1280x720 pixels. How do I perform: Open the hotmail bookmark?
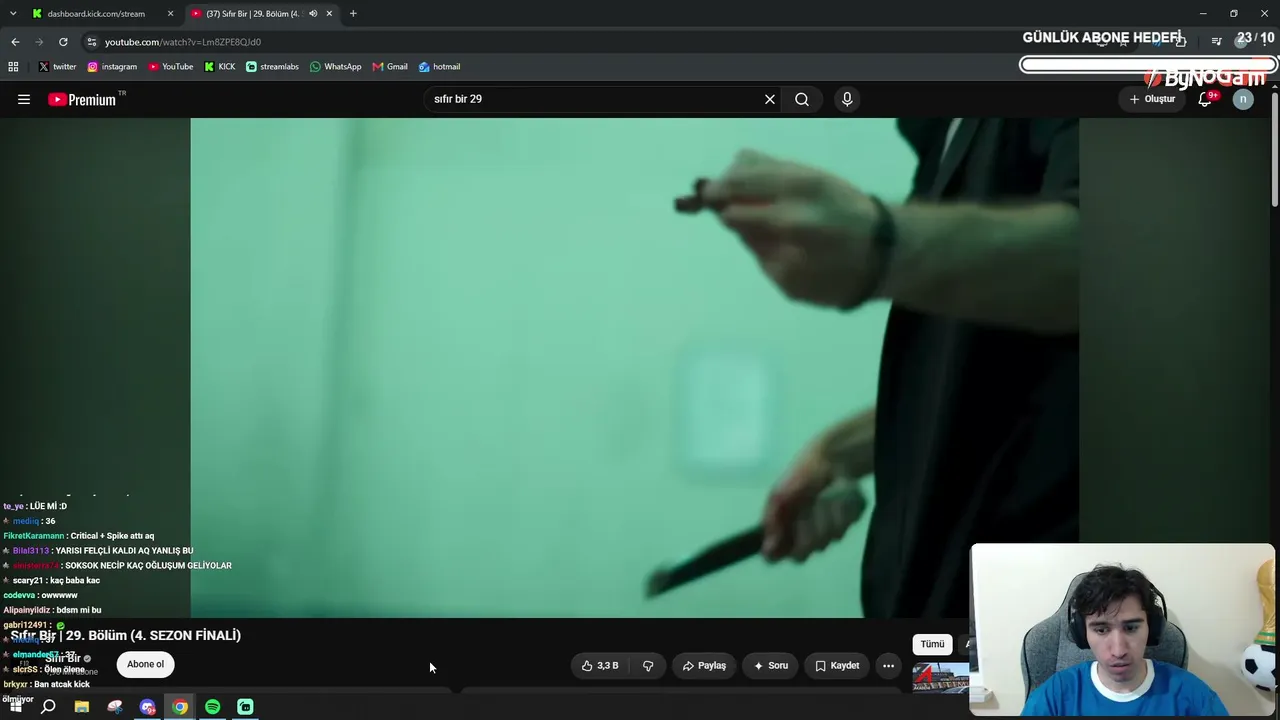click(x=439, y=67)
